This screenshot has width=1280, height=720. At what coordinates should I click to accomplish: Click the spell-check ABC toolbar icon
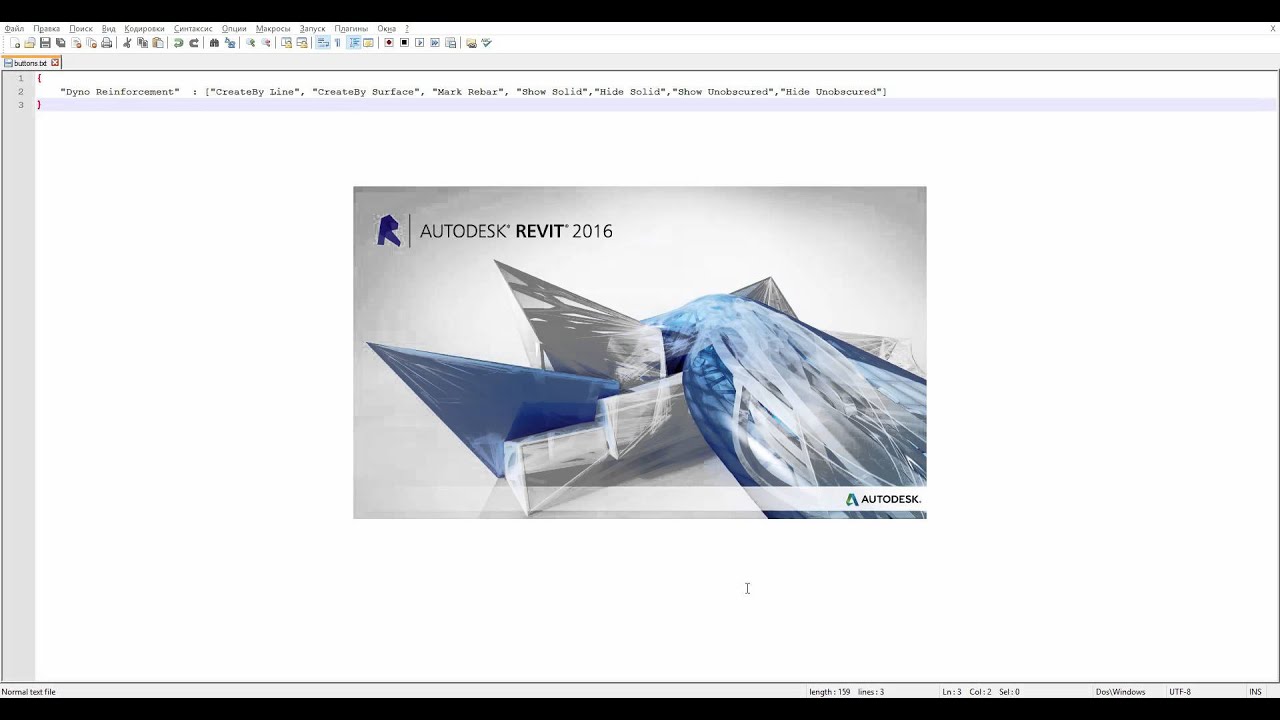pos(486,43)
